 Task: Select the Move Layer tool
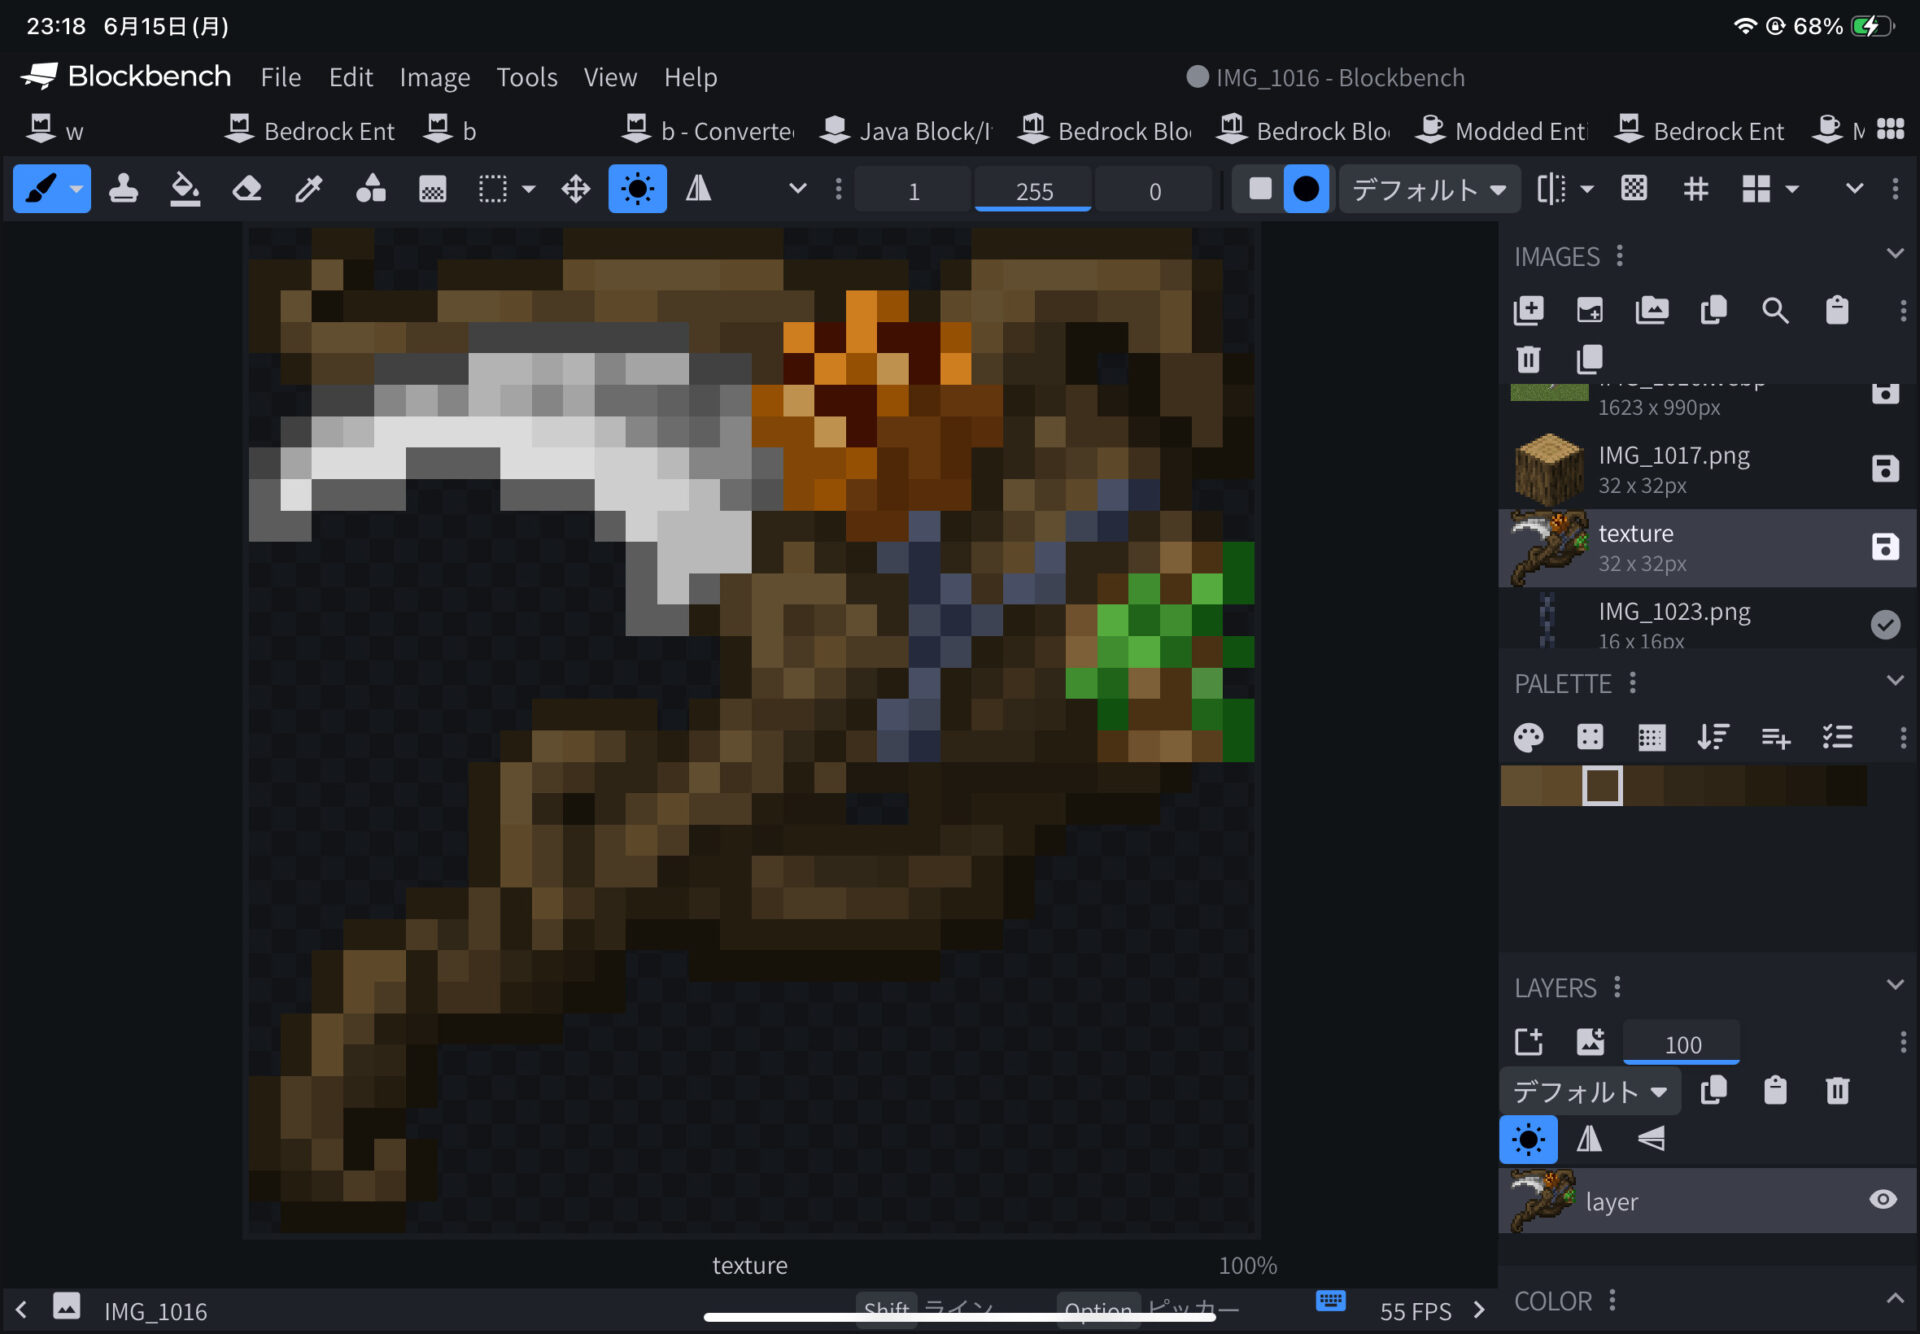tap(576, 189)
